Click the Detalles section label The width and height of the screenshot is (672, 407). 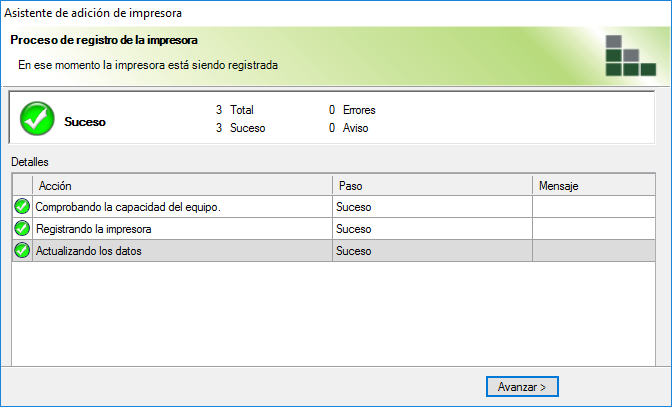[x=30, y=162]
